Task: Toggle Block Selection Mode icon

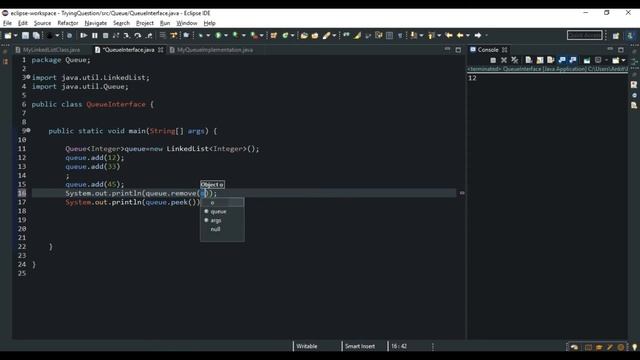Action: tap(389, 36)
